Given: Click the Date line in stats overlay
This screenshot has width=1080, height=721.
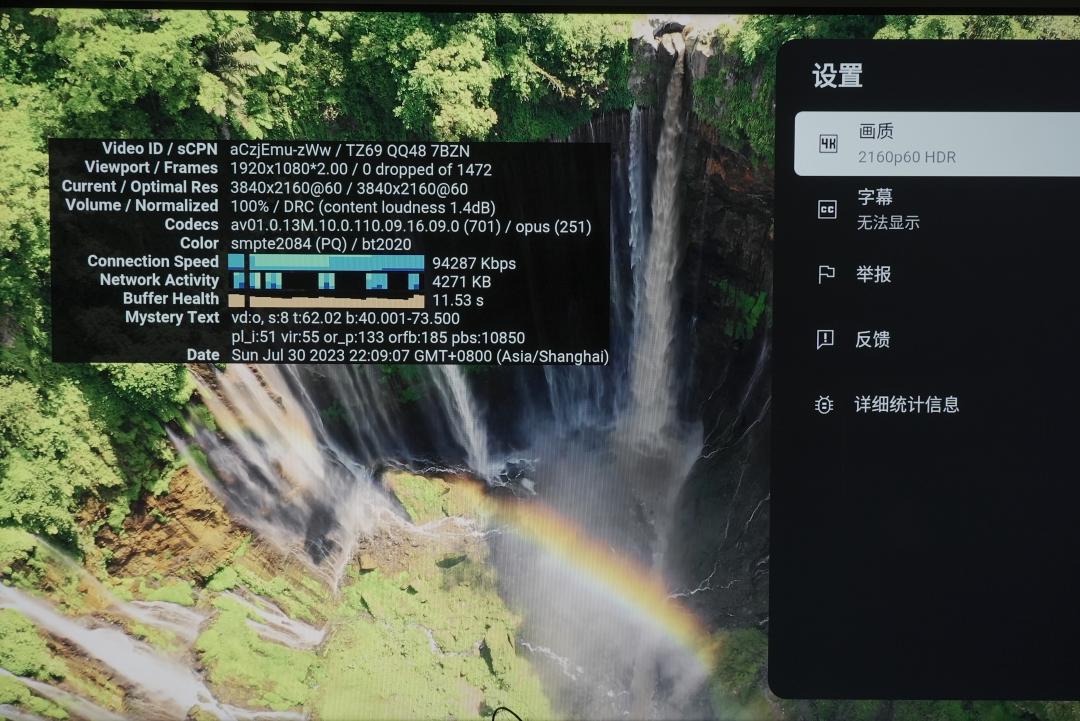Looking at the screenshot, I should (x=420, y=356).
